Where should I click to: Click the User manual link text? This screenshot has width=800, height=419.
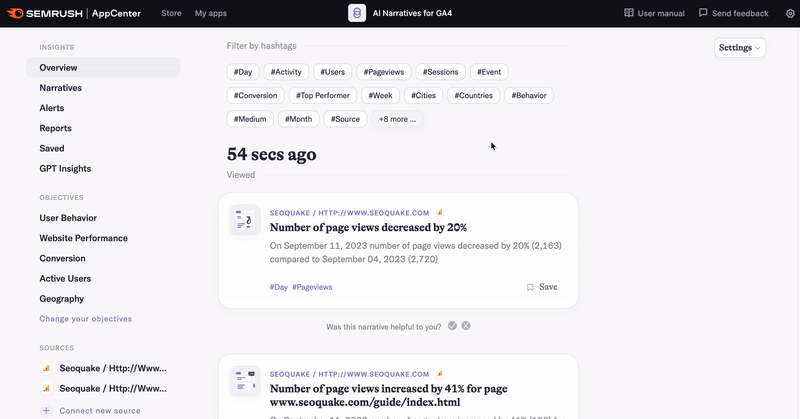click(x=661, y=13)
